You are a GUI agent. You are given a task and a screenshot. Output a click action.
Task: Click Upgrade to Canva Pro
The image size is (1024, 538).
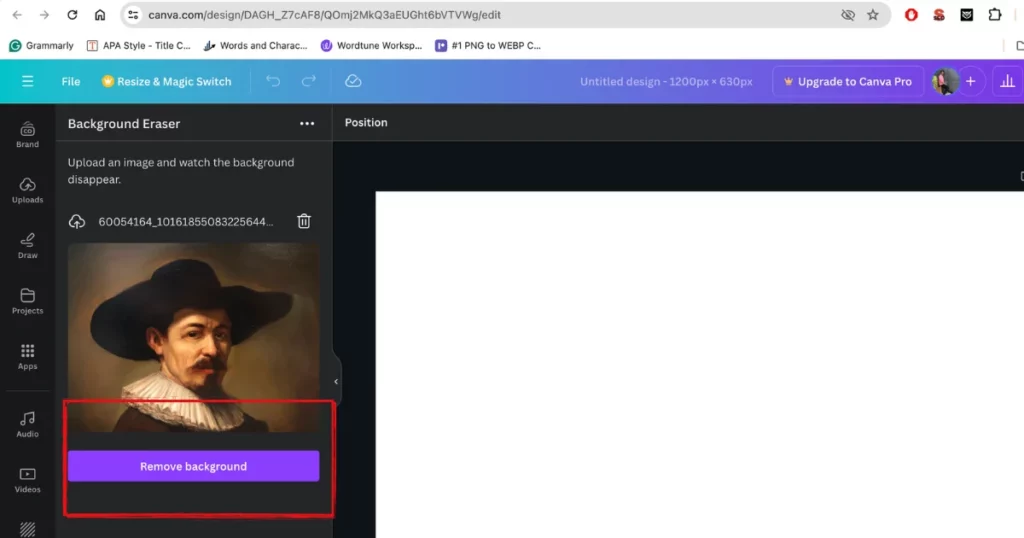click(848, 82)
